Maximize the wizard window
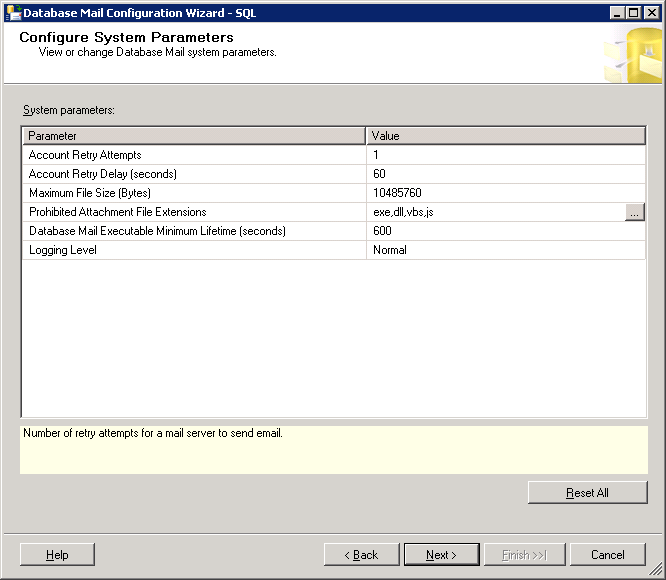 [633, 12]
